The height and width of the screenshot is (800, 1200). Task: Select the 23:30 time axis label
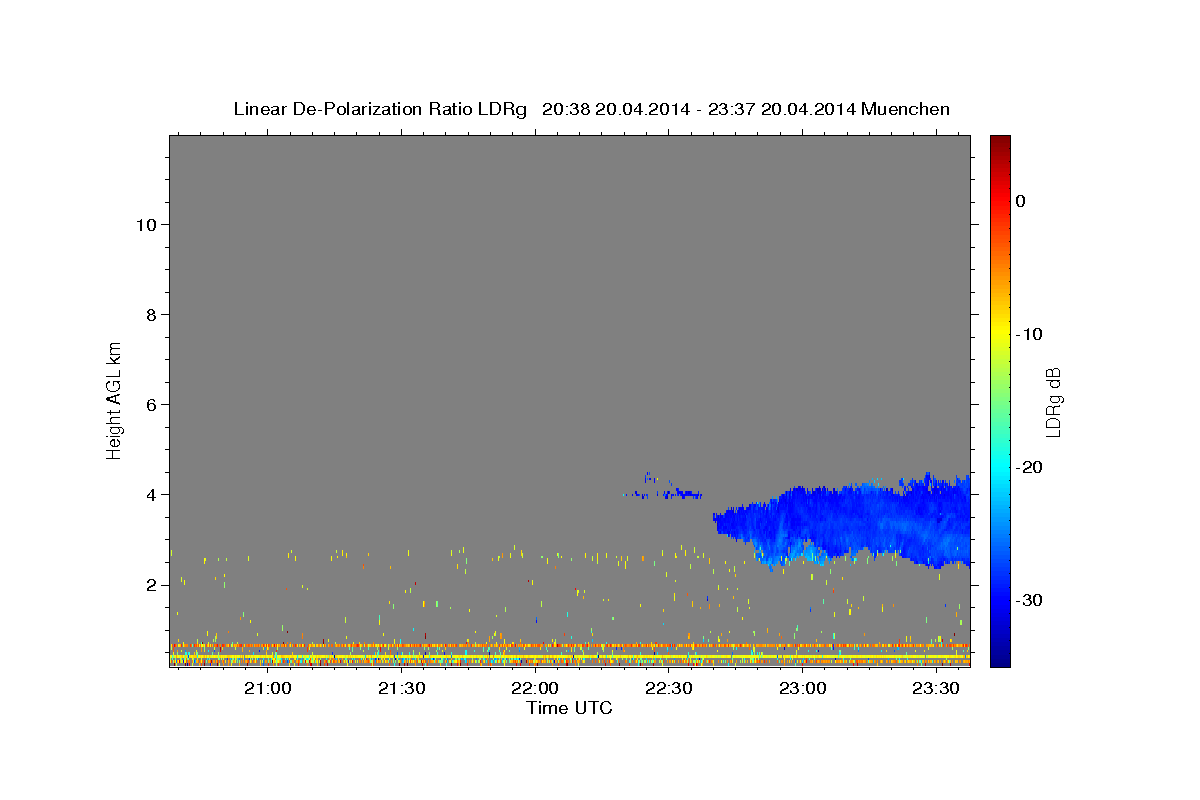936,688
